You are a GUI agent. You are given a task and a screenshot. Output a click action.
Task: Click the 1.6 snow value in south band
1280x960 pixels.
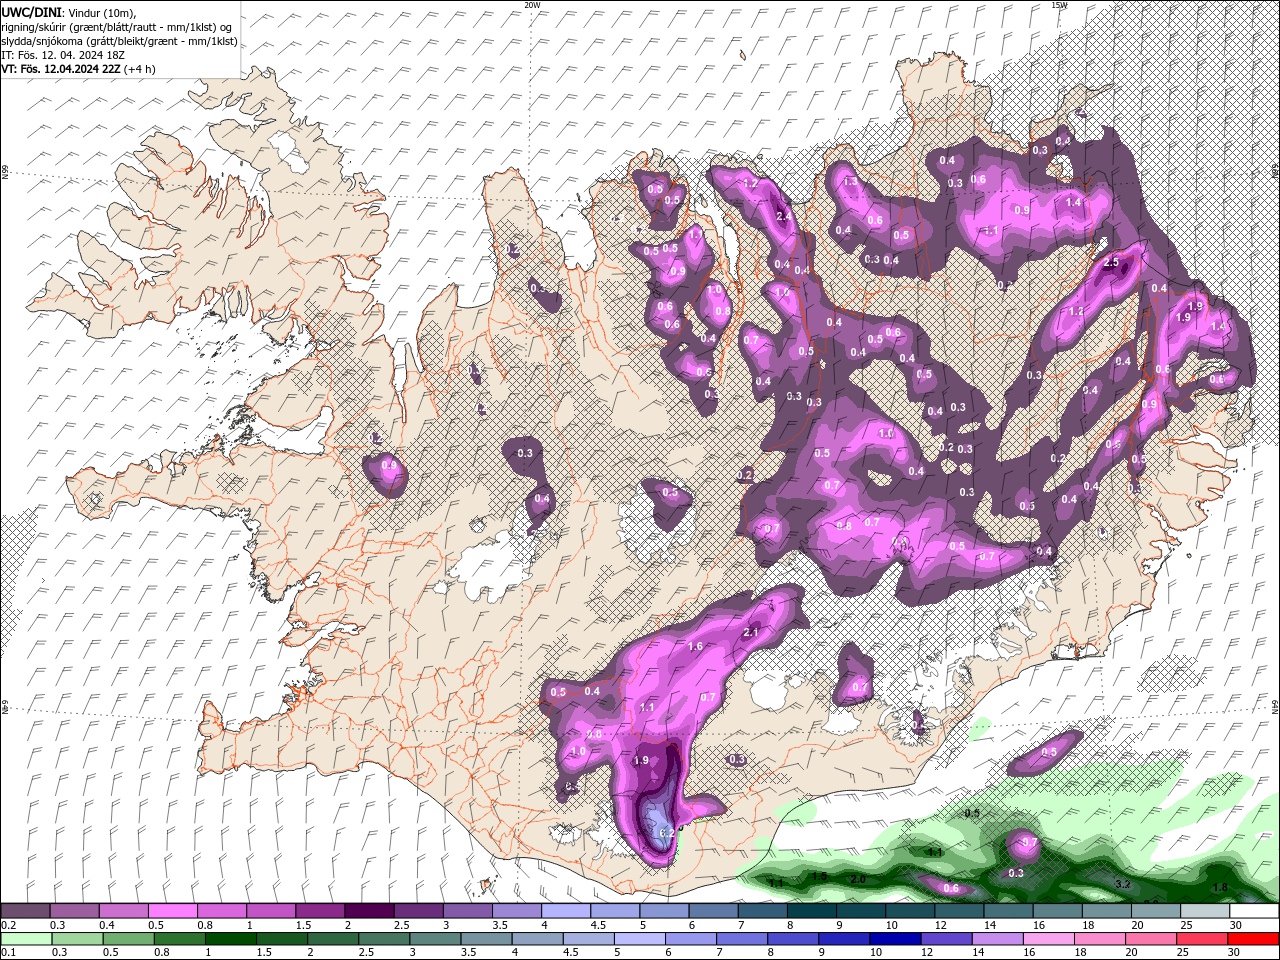coord(696,647)
